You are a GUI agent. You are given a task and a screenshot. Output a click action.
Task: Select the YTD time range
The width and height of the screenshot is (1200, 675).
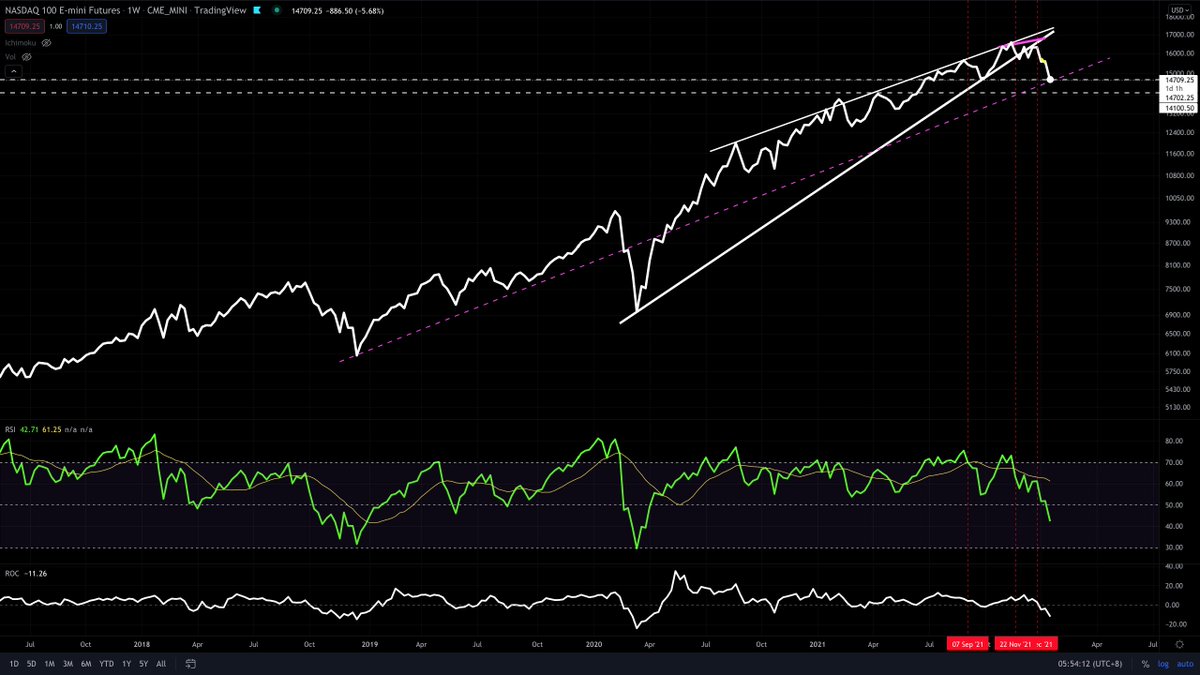105,664
